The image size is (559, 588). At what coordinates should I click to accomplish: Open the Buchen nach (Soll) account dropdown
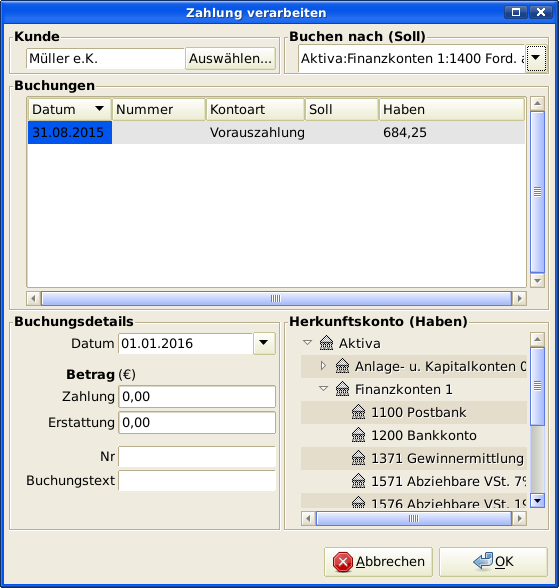pos(536,58)
